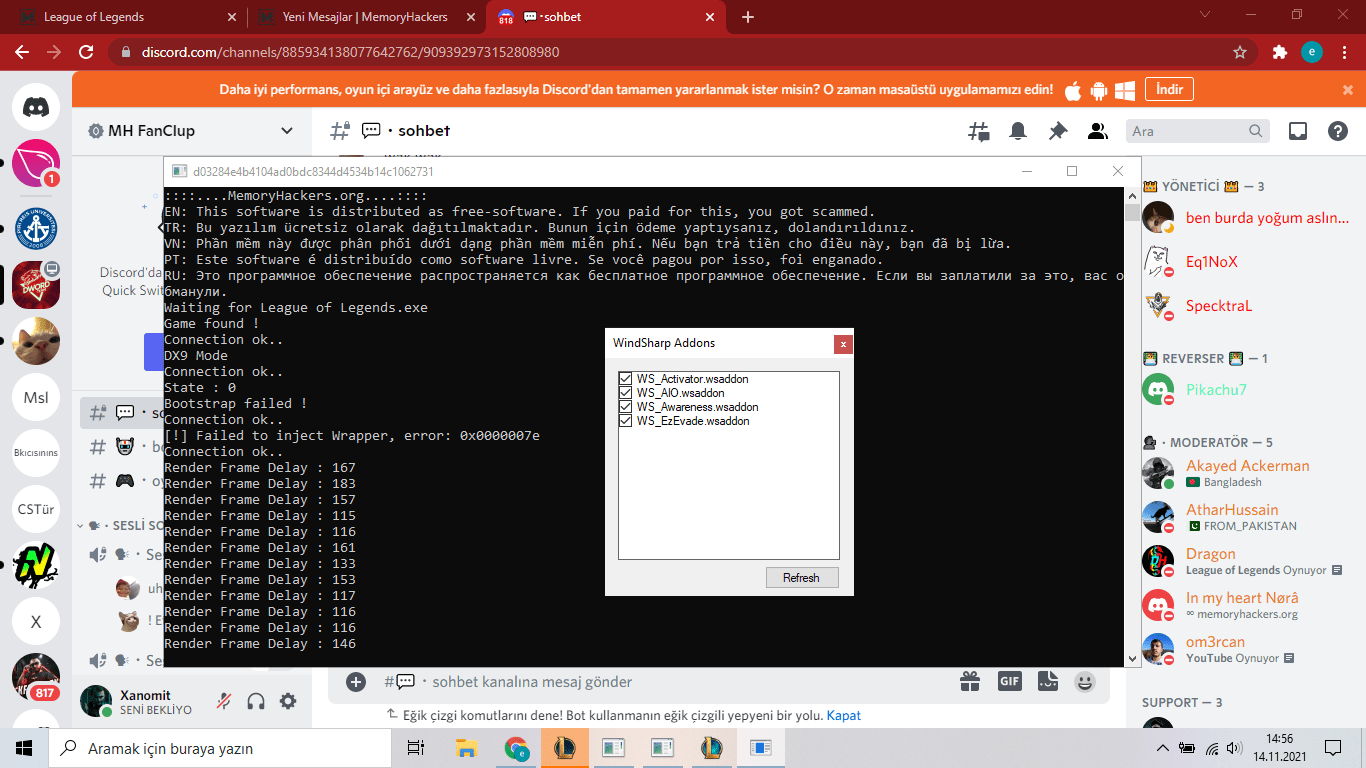Uncheck WS_AIO.wsaddon
Screen dimensions: 1366x768
point(626,393)
